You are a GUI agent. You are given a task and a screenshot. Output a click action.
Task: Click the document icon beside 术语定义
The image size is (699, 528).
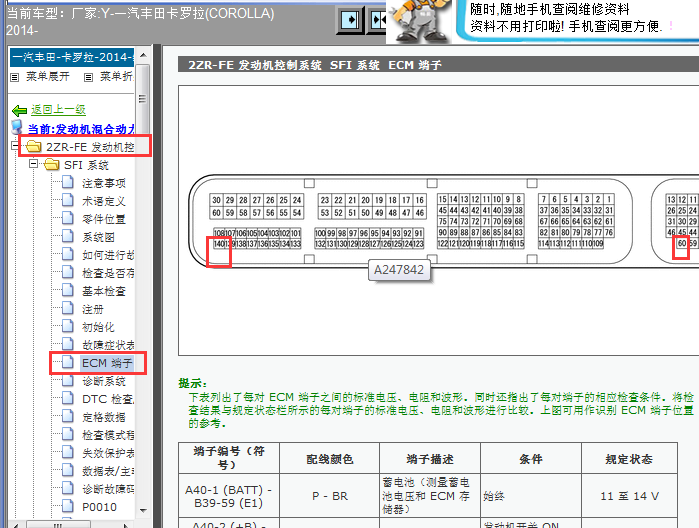pyautogui.click(x=68, y=200)
